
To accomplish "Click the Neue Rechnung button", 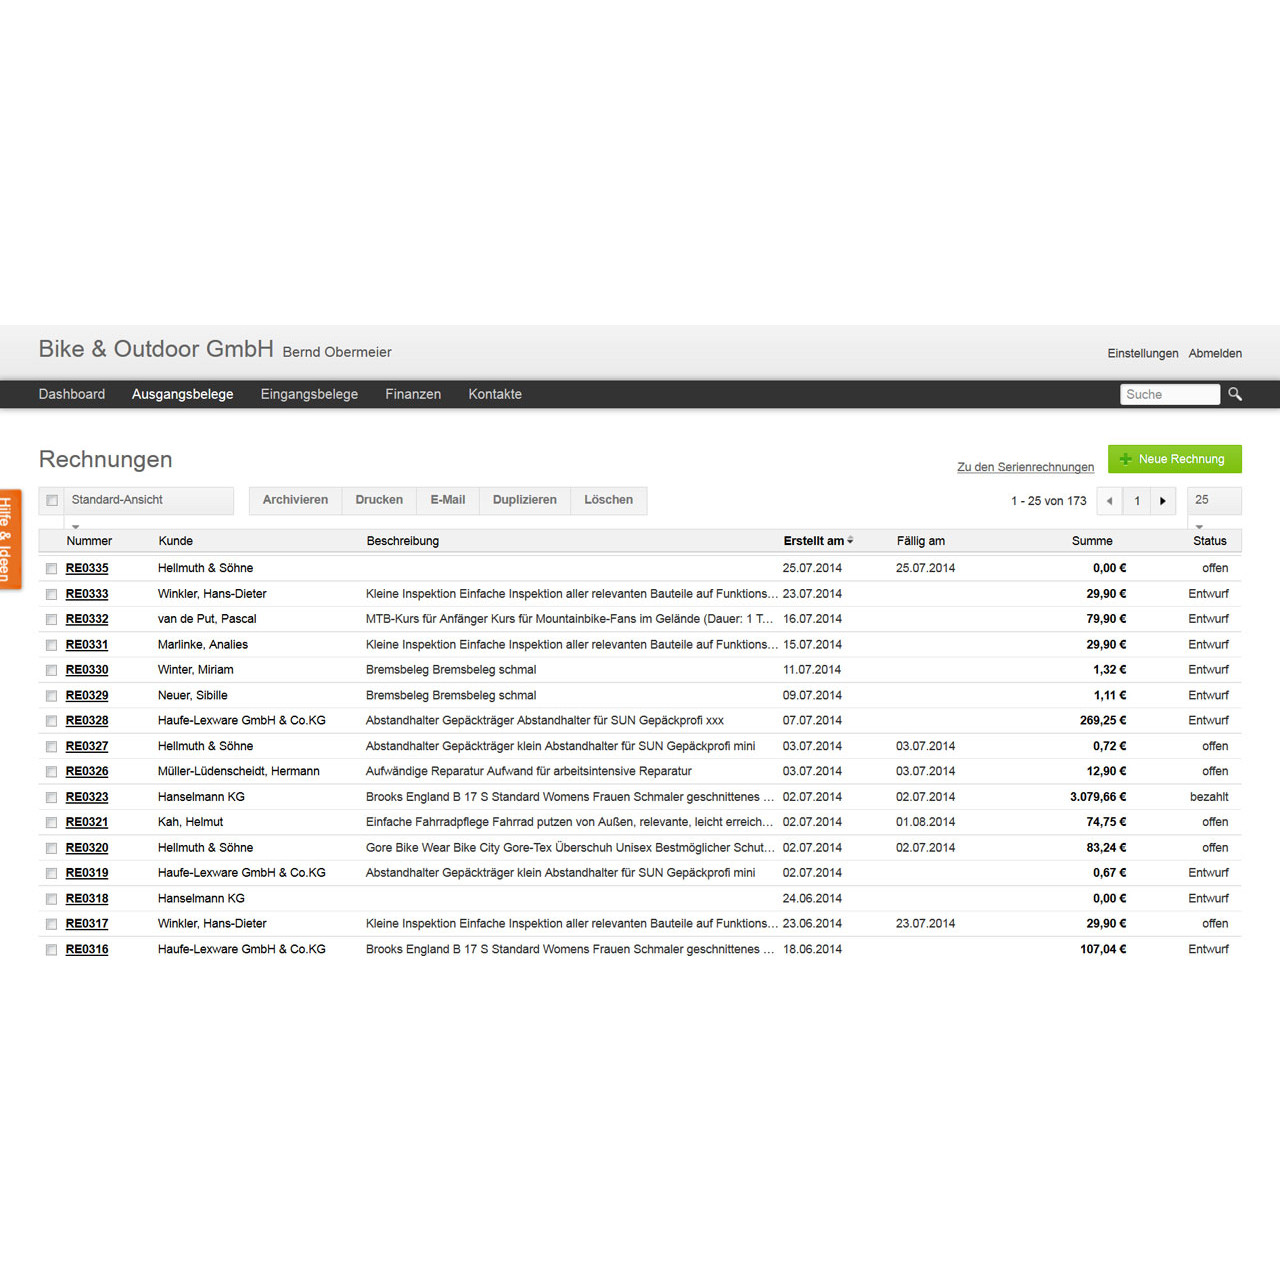I will (x=1175, y=459).
